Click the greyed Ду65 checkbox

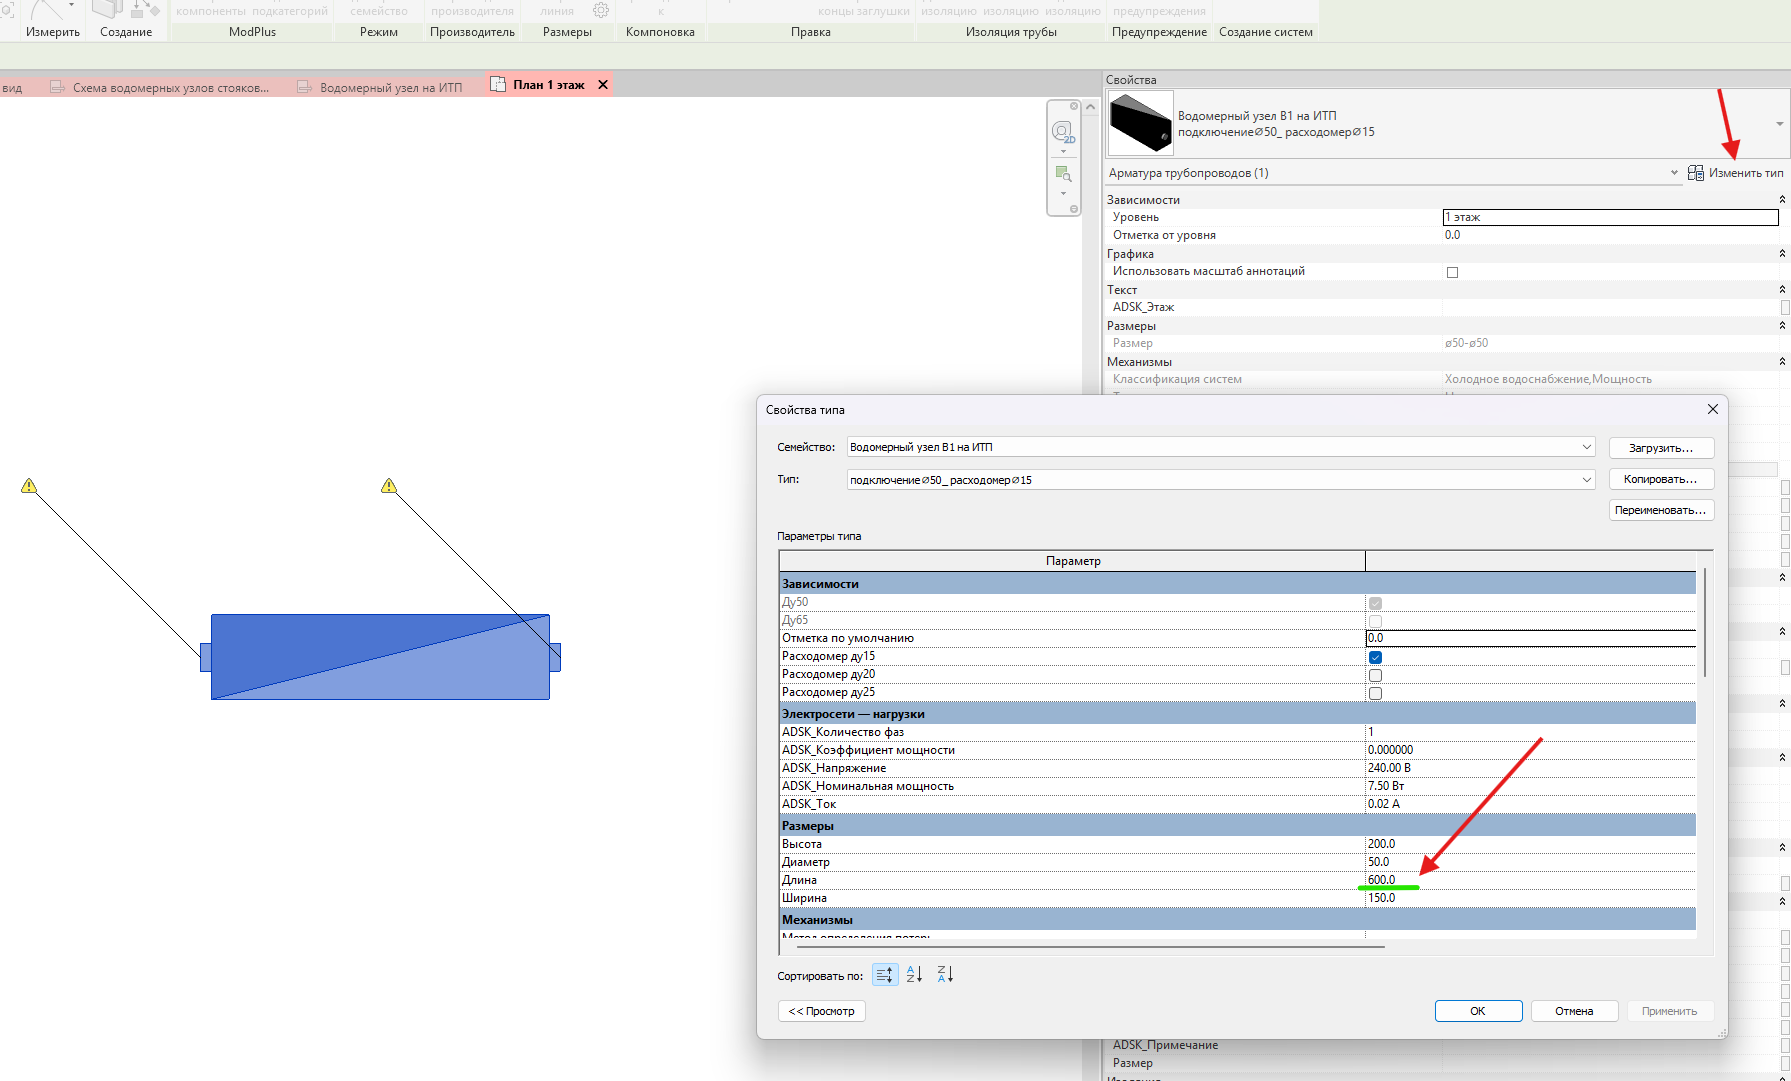point(1375,621)
